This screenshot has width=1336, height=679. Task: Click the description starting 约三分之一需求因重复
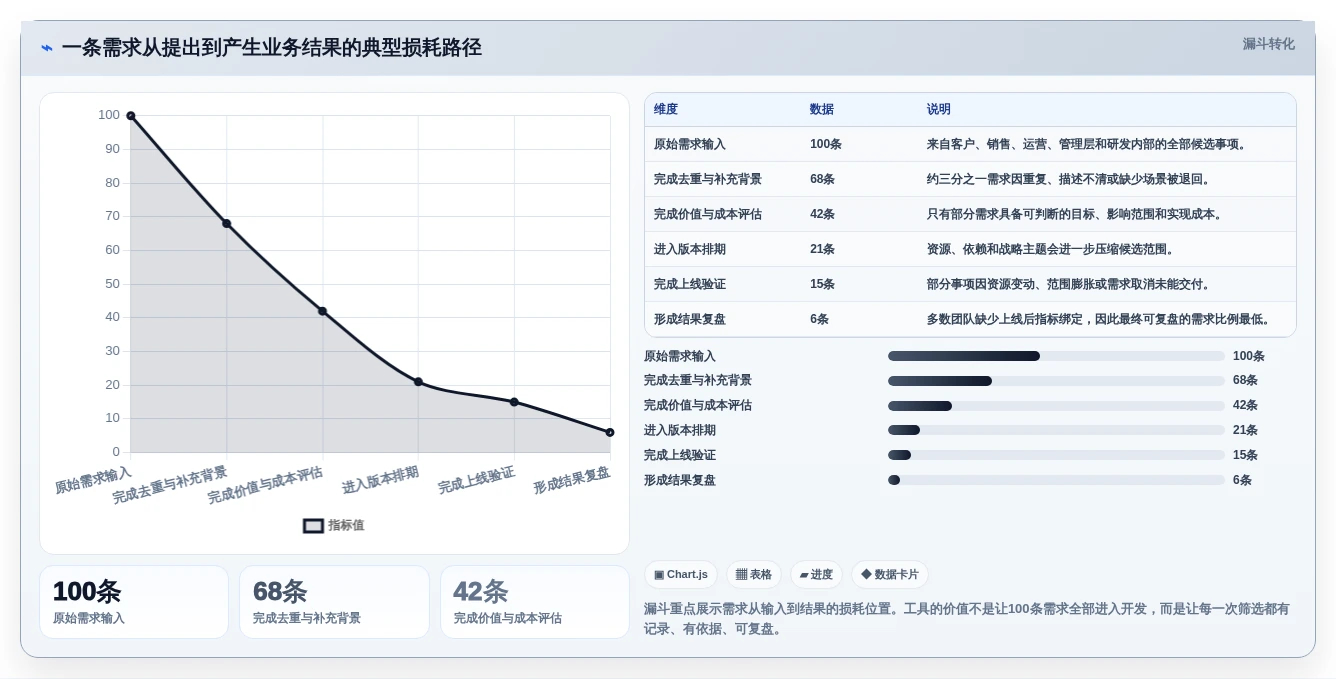click(x=1070, y=179)
